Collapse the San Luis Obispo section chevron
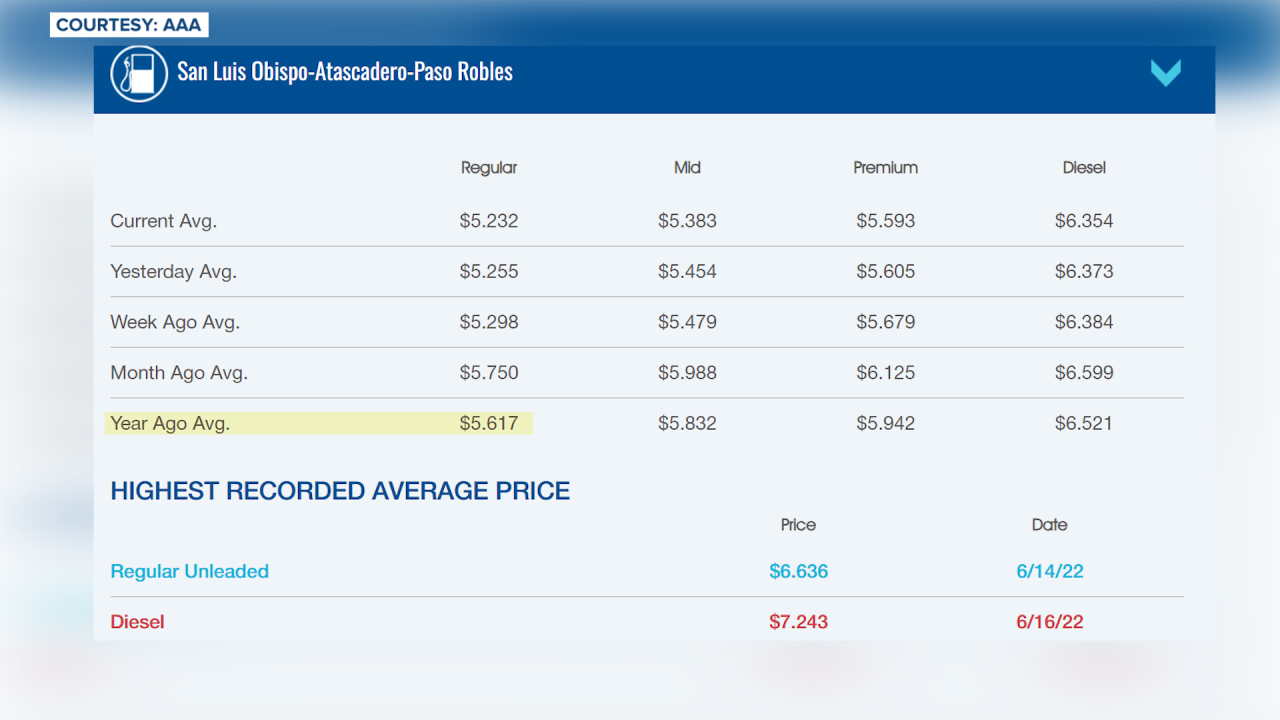The height and width of the screenshot is (720, 1280). [x=1165, y=73]
